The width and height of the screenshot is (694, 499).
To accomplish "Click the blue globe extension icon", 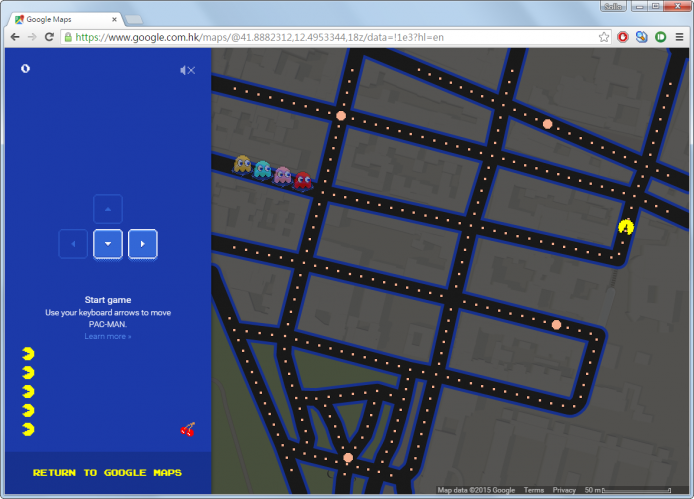I will (641, 37).
